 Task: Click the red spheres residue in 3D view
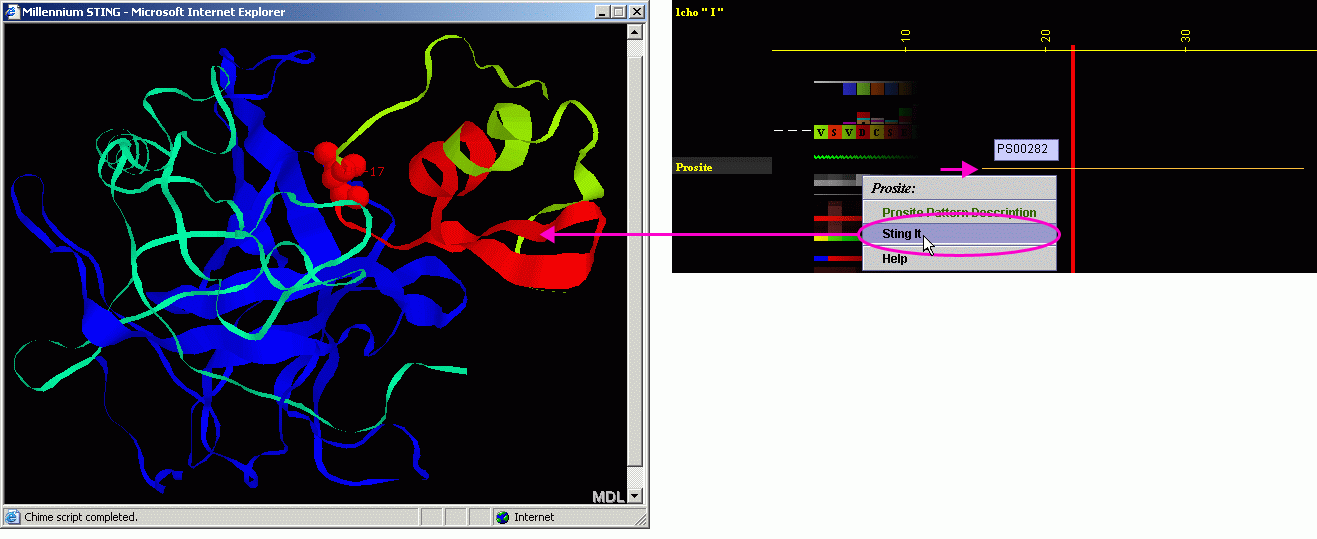tap(340, 172)
